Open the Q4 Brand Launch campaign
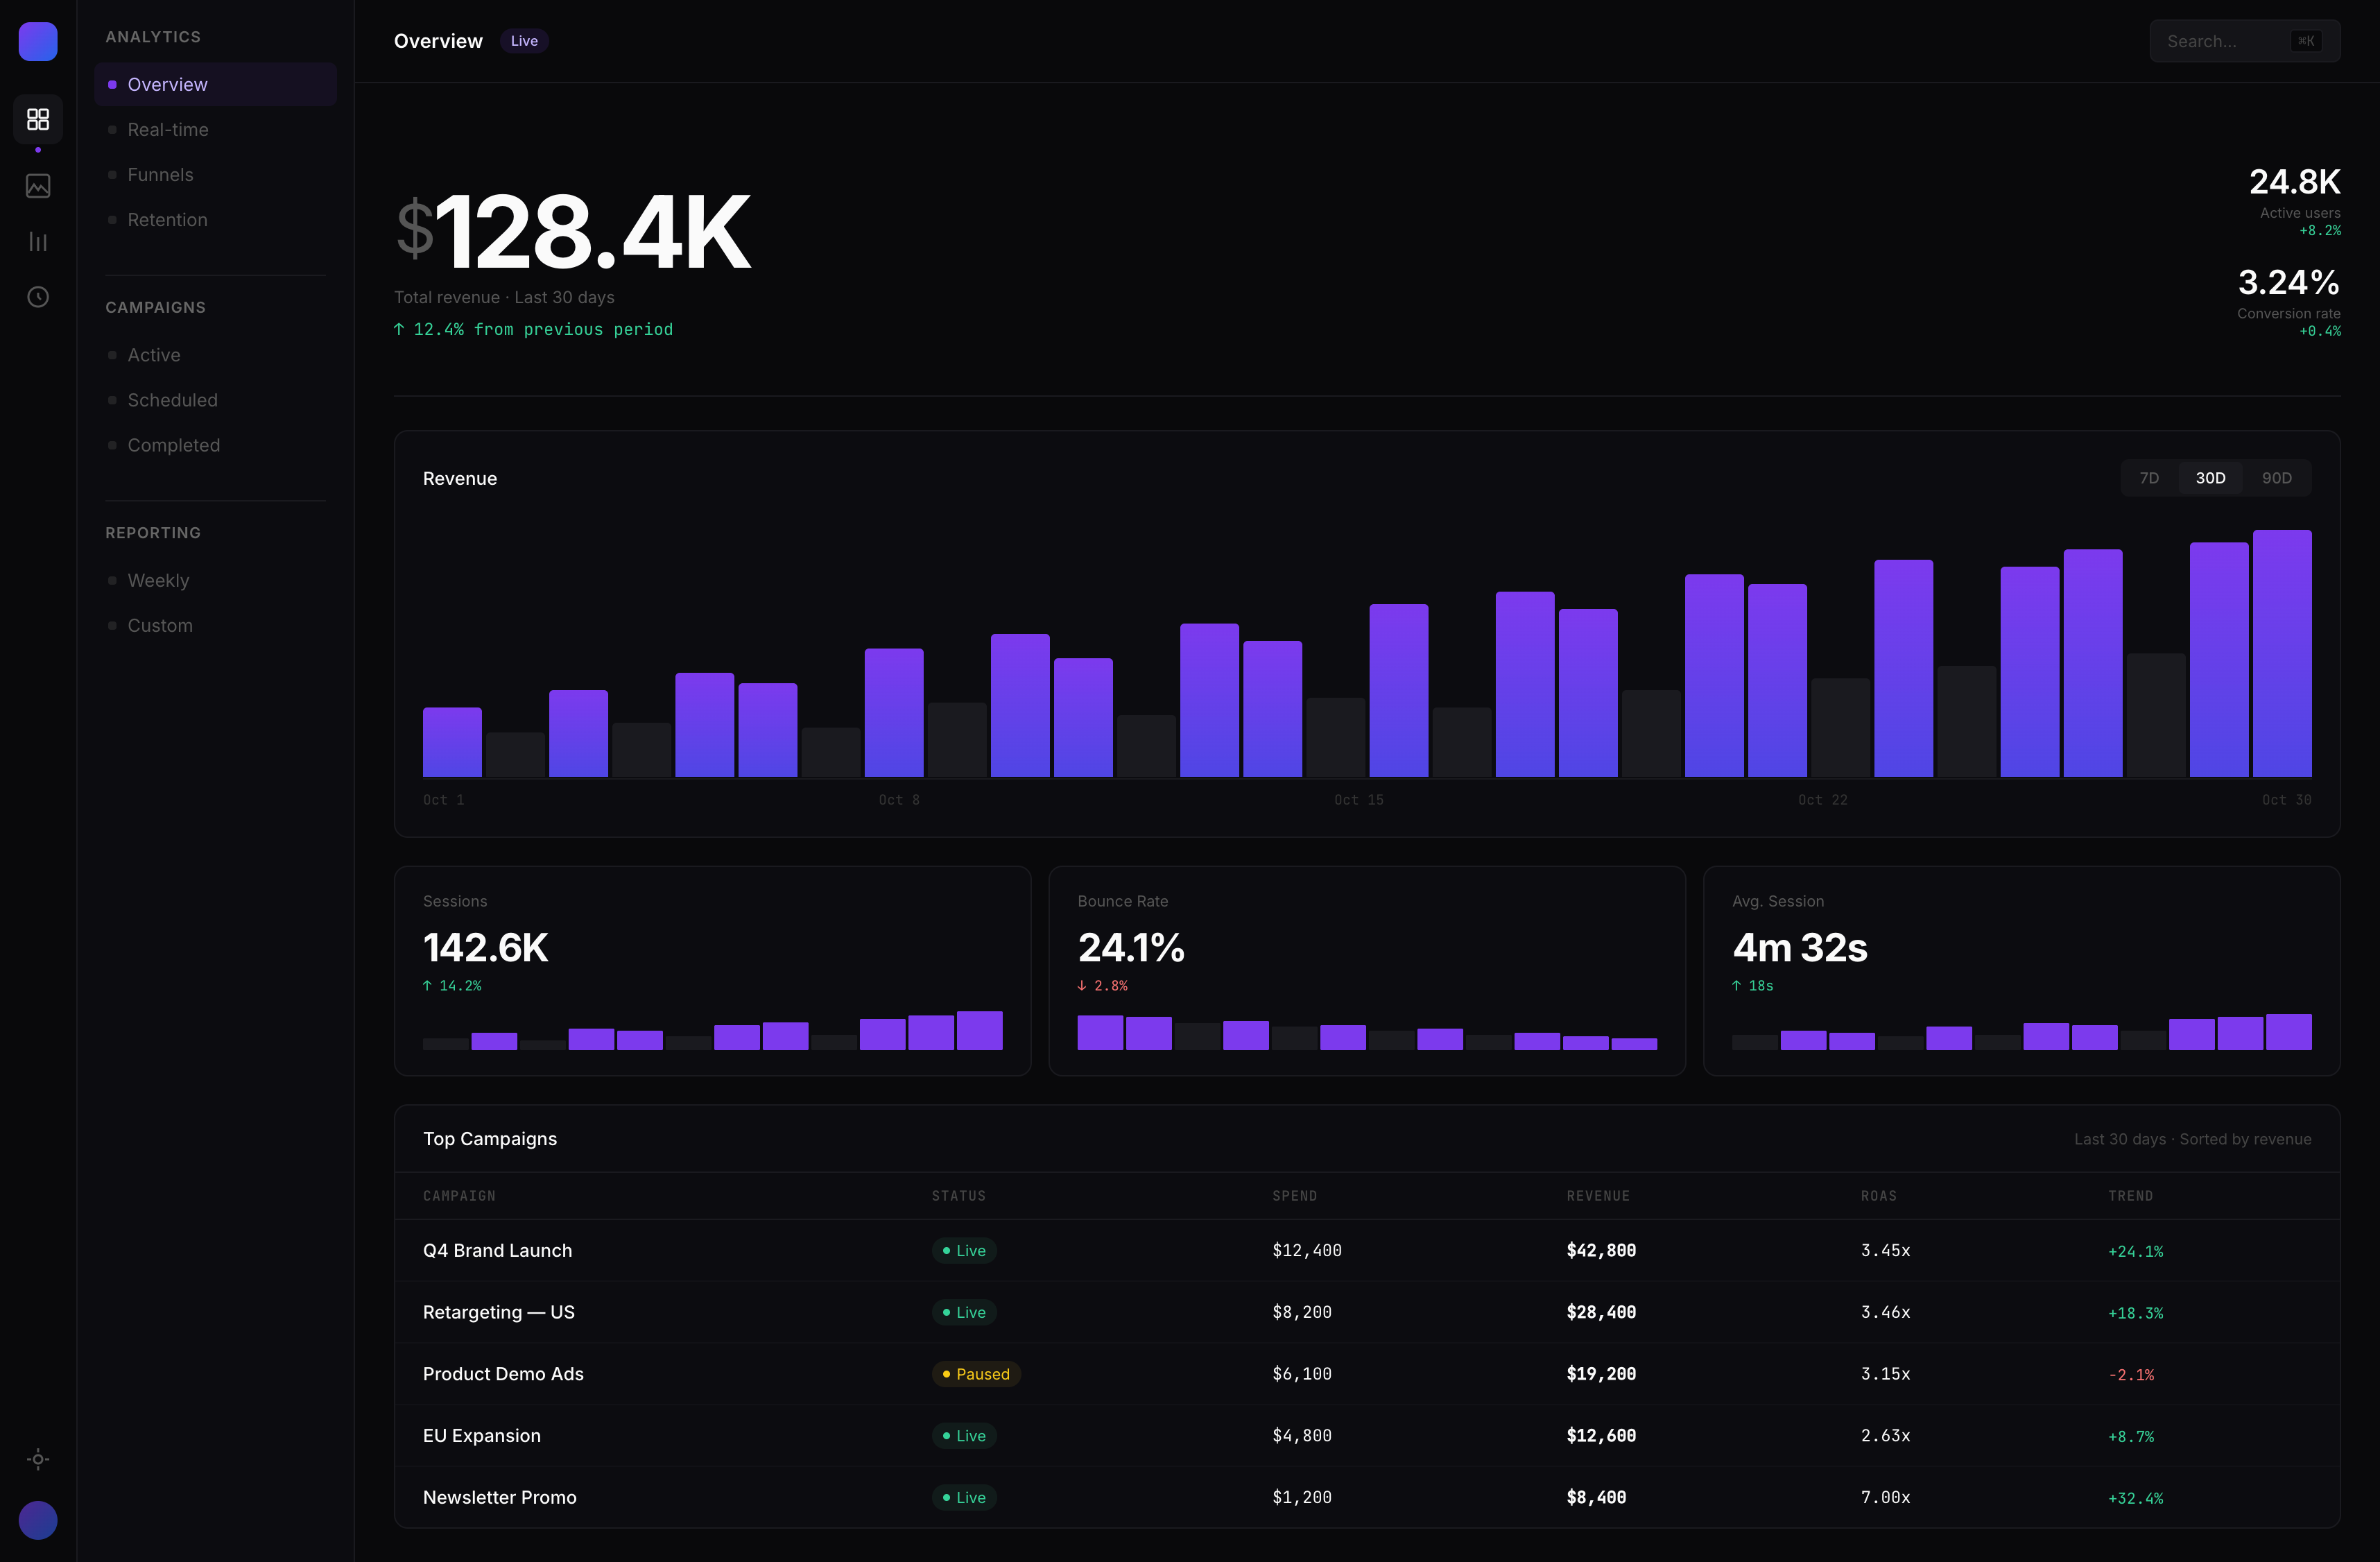2380x1562 pixels. coord(497,1250)
